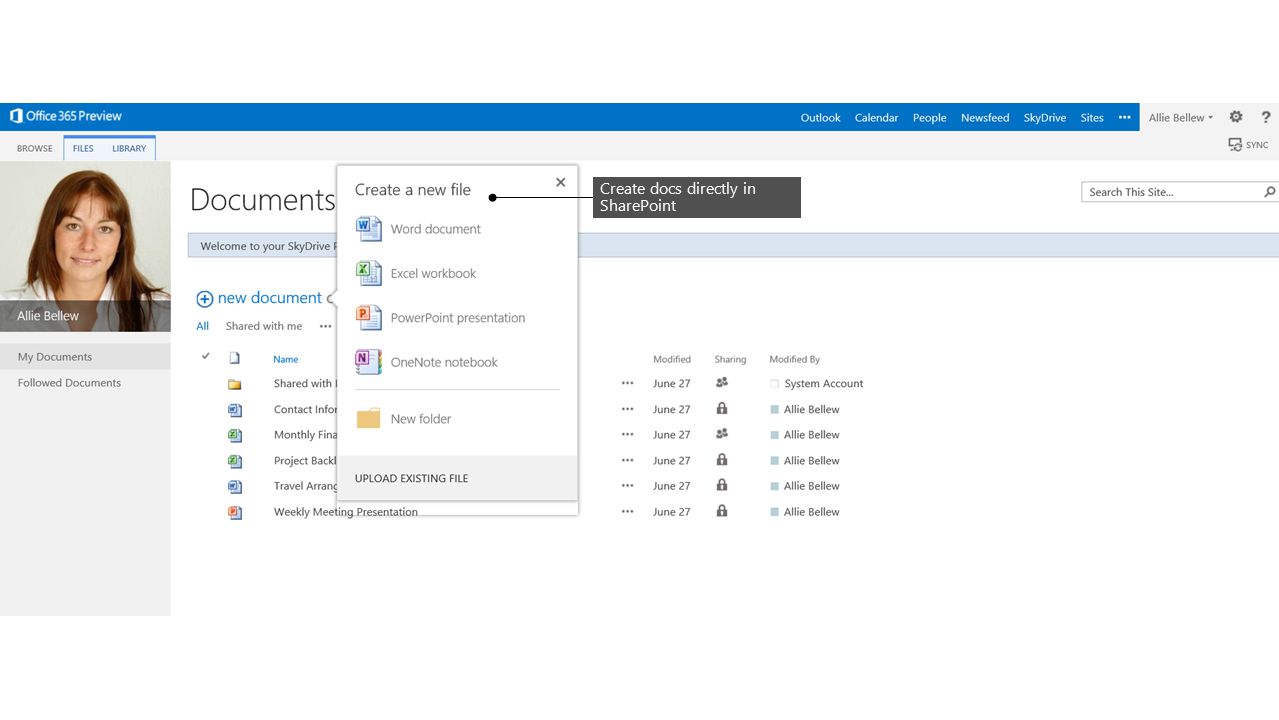
Task: Toggle the select-all checkmark in list header
Action: tap(206, 356)
